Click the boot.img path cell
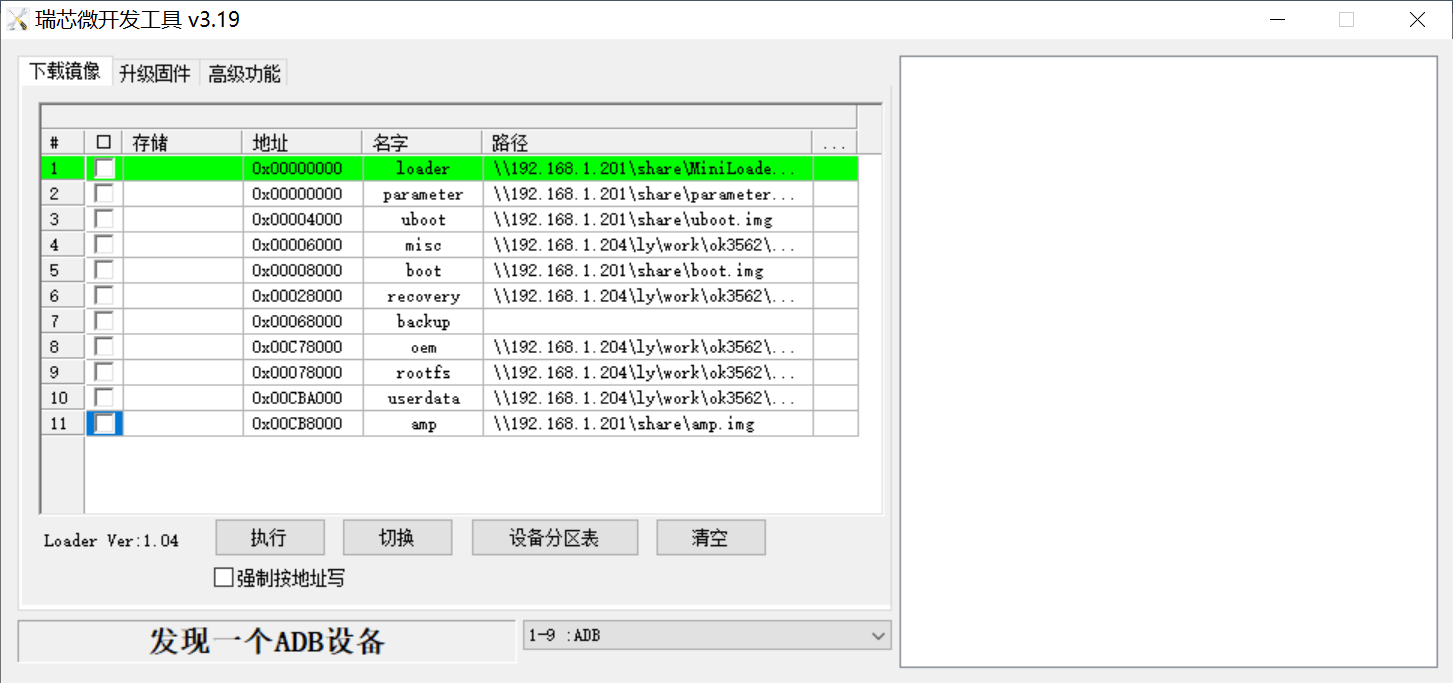 [646, 271]
